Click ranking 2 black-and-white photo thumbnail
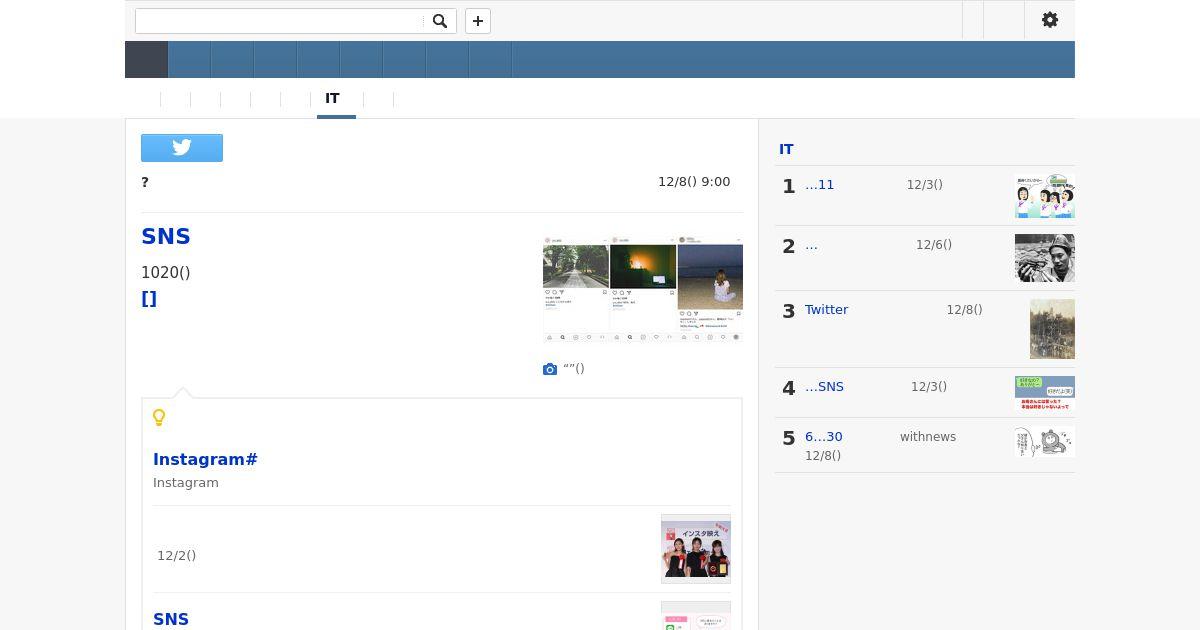1200x630 pixels. click(1044, 258)
